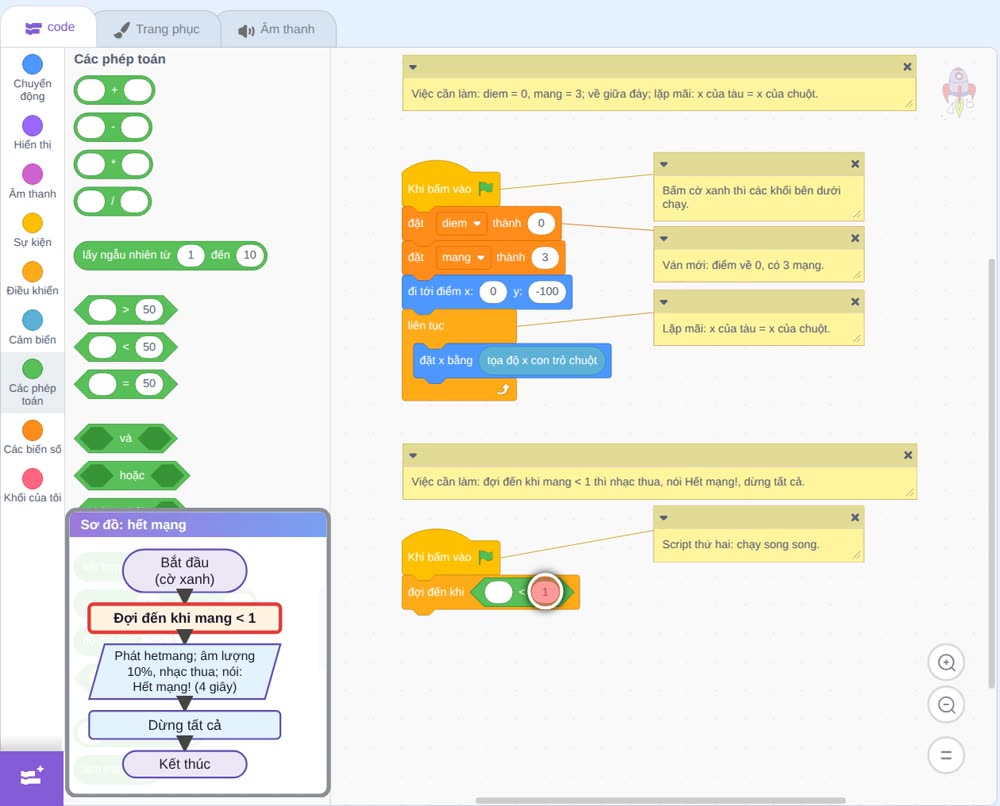
Task: Open the Chuyển động blue category circle
Action: tap(32, 64)
